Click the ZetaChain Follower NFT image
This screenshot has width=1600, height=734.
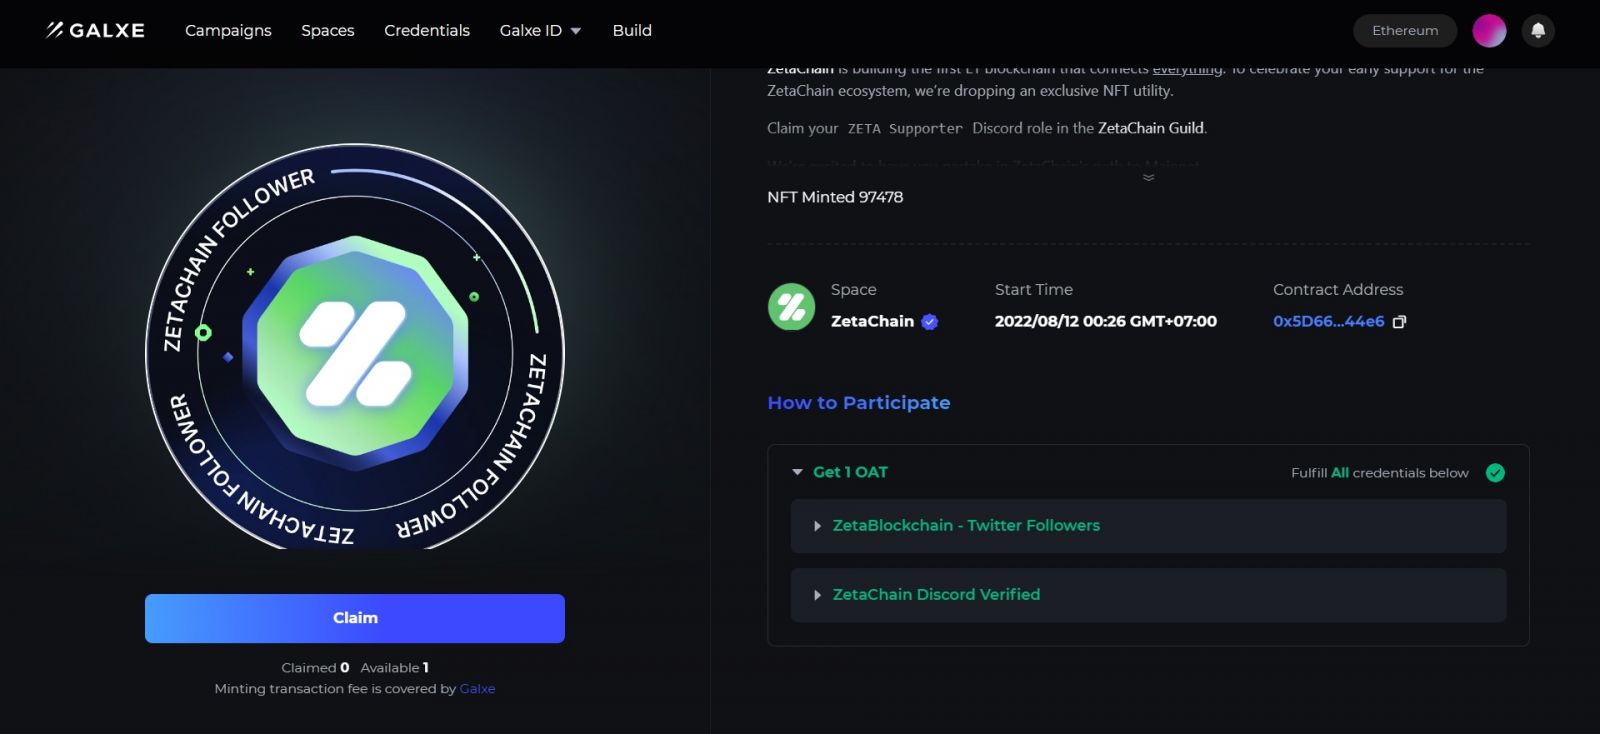tap(355, 348)
